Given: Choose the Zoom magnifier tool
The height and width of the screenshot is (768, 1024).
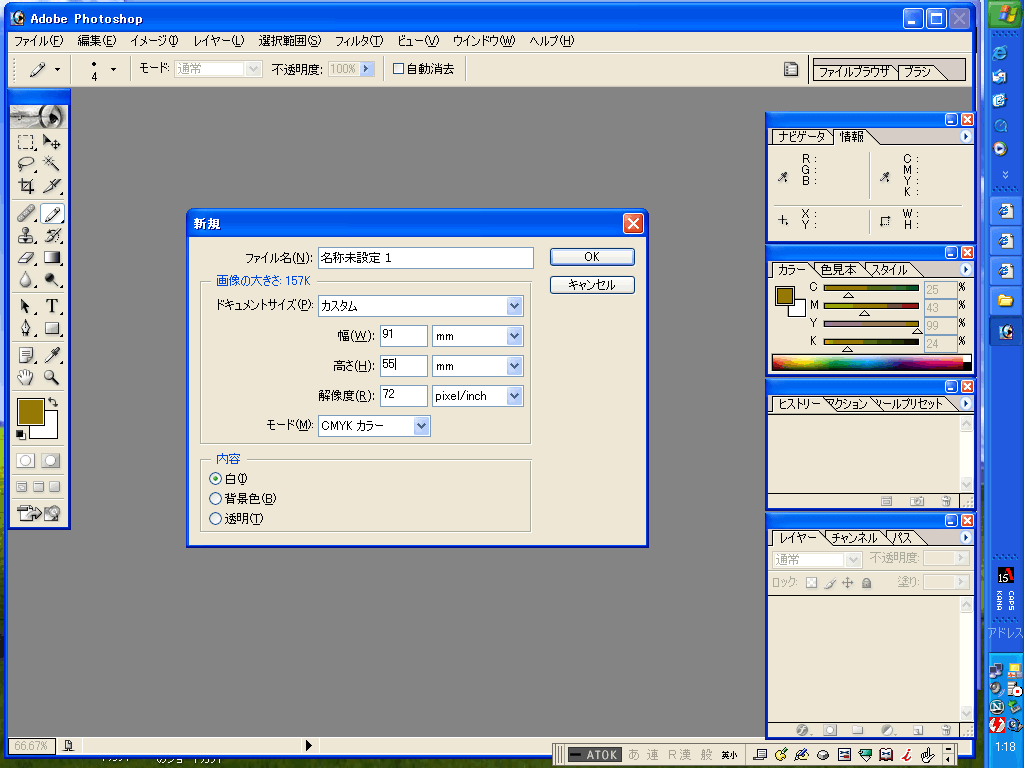Looking at the screenshot, I should [52, 378].
